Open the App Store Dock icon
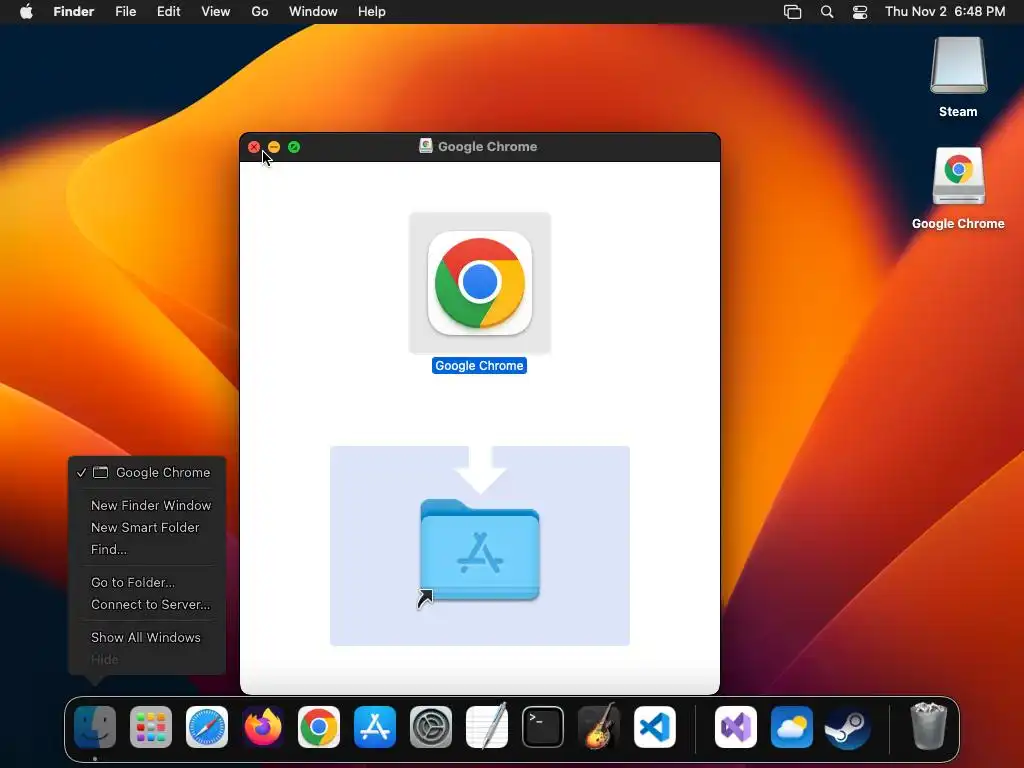The image size is (1024, 768). (x=375, y=727)
